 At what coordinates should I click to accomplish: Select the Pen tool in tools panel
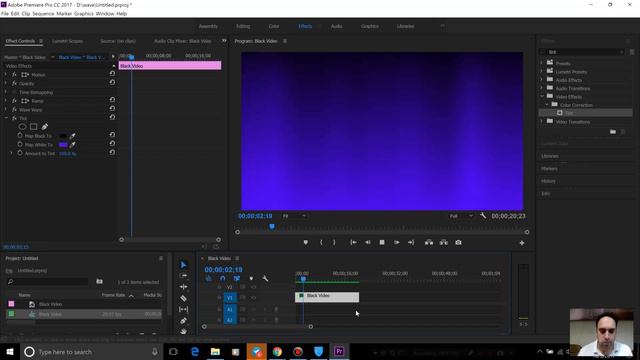[x=184, y=321]
